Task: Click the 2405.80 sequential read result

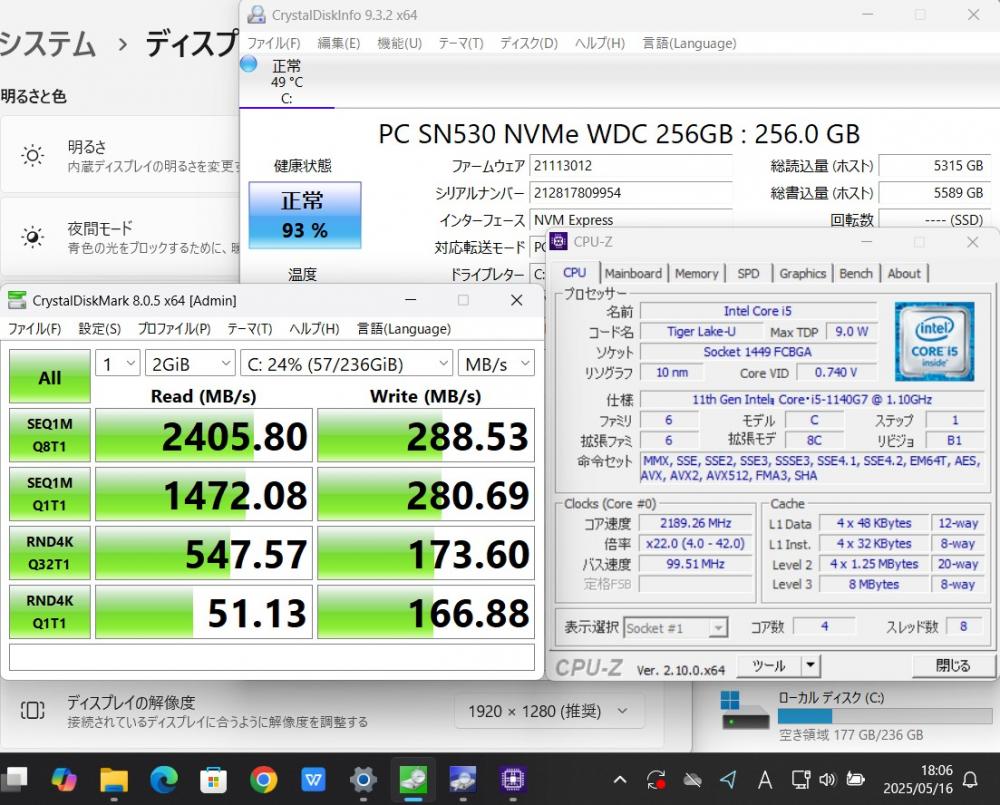Action: click(x=204, y=436)
